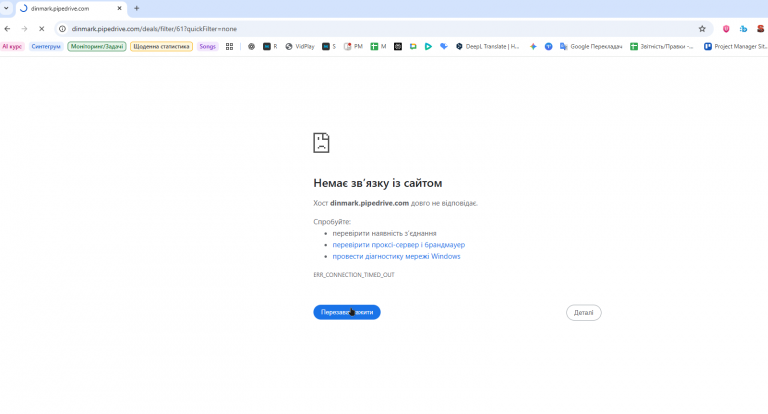
Task: Open the DeepL Translate bookmark
Action: [x=487, y=47]
